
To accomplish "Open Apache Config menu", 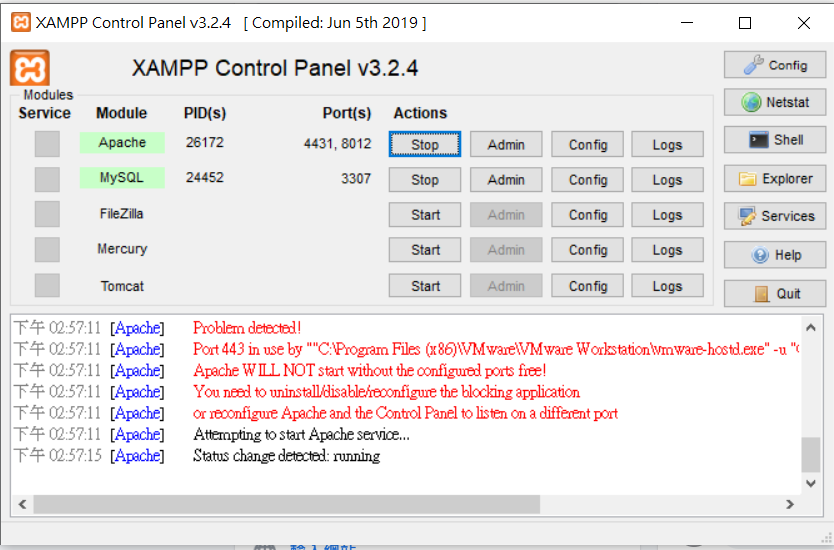I will (x=588, y=144).
